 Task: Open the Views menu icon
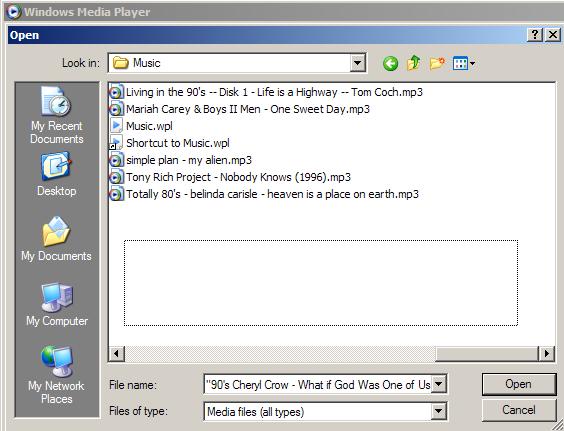click(464, 64)
